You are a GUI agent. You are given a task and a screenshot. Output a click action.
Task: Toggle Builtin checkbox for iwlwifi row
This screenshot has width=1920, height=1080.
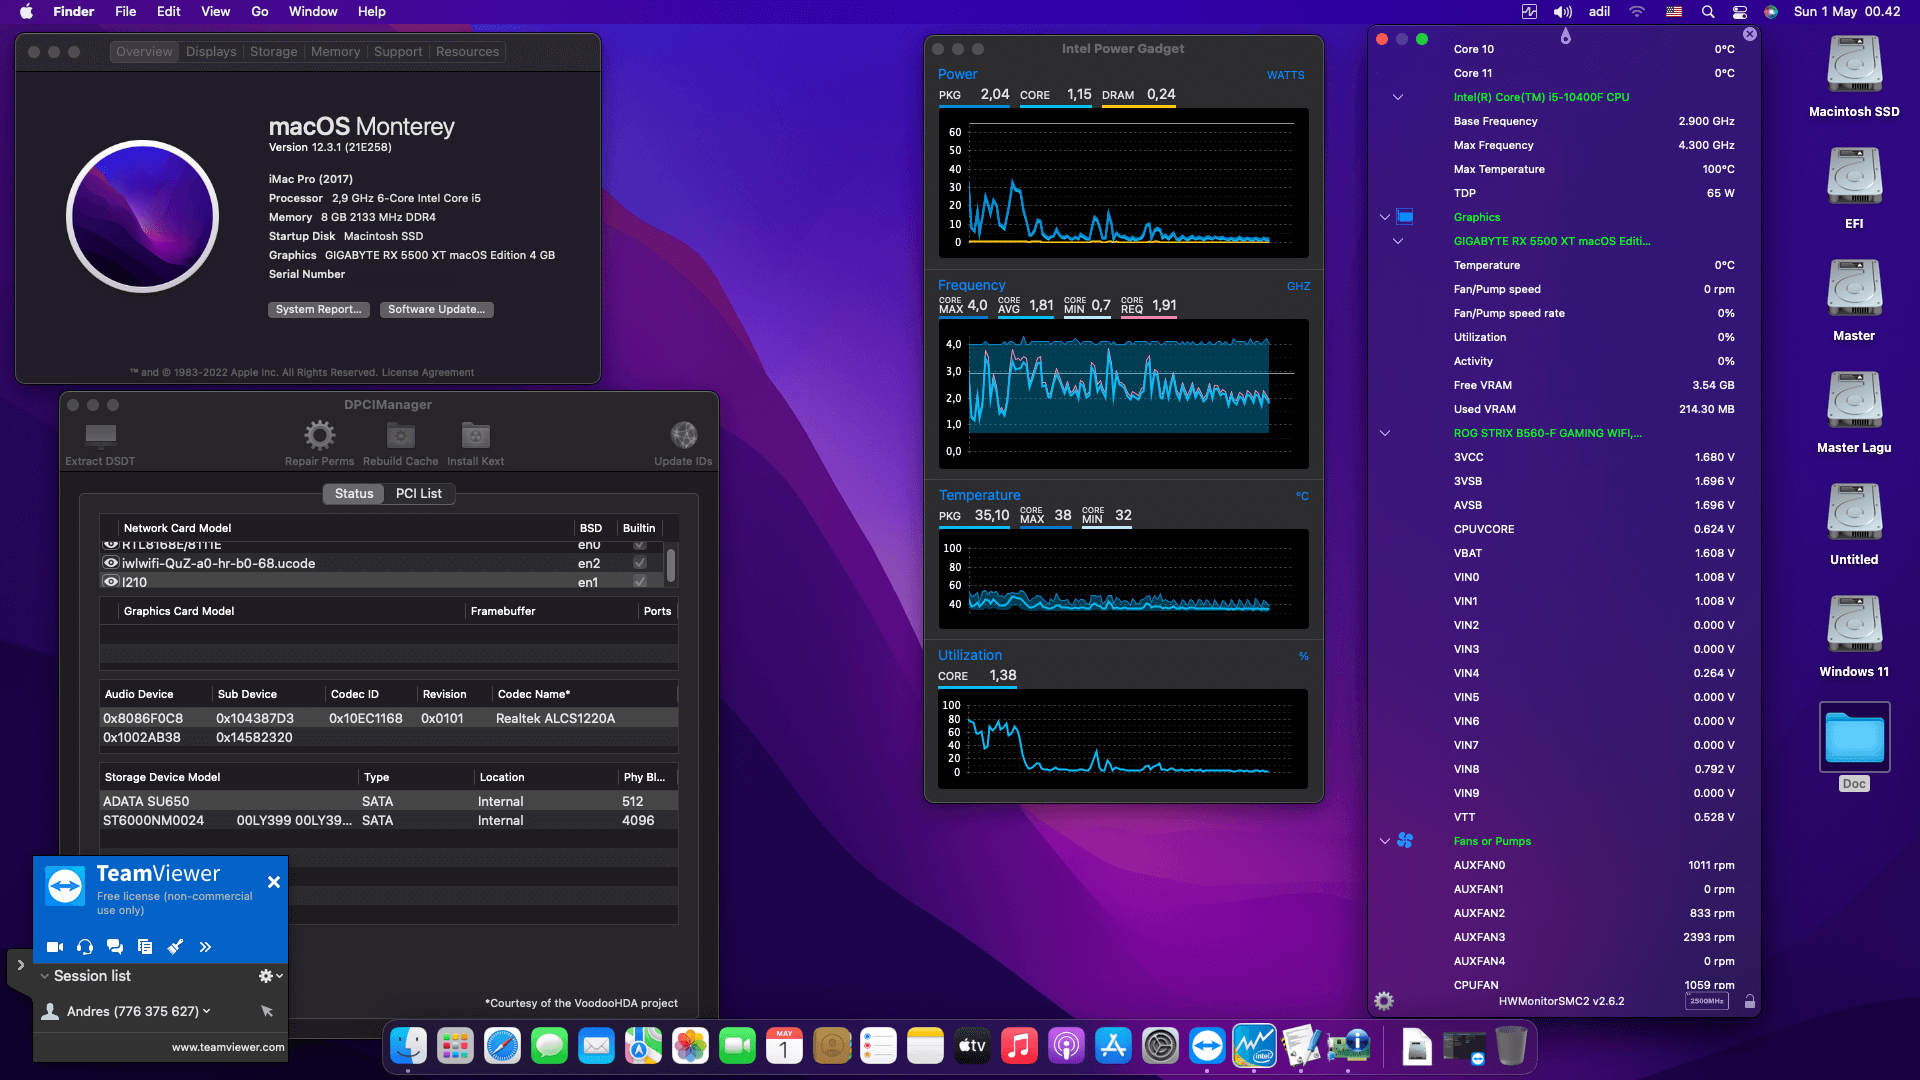(640, 563)
